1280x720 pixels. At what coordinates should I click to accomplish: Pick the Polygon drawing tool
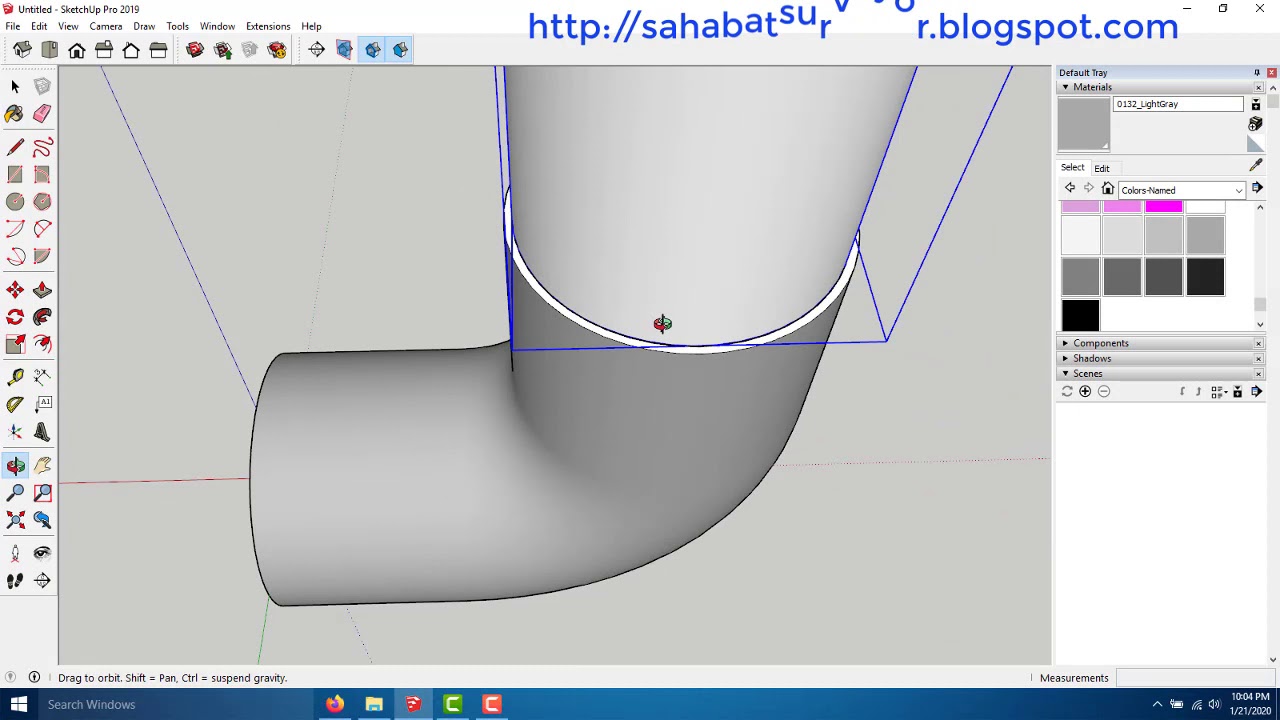(42, 202)
